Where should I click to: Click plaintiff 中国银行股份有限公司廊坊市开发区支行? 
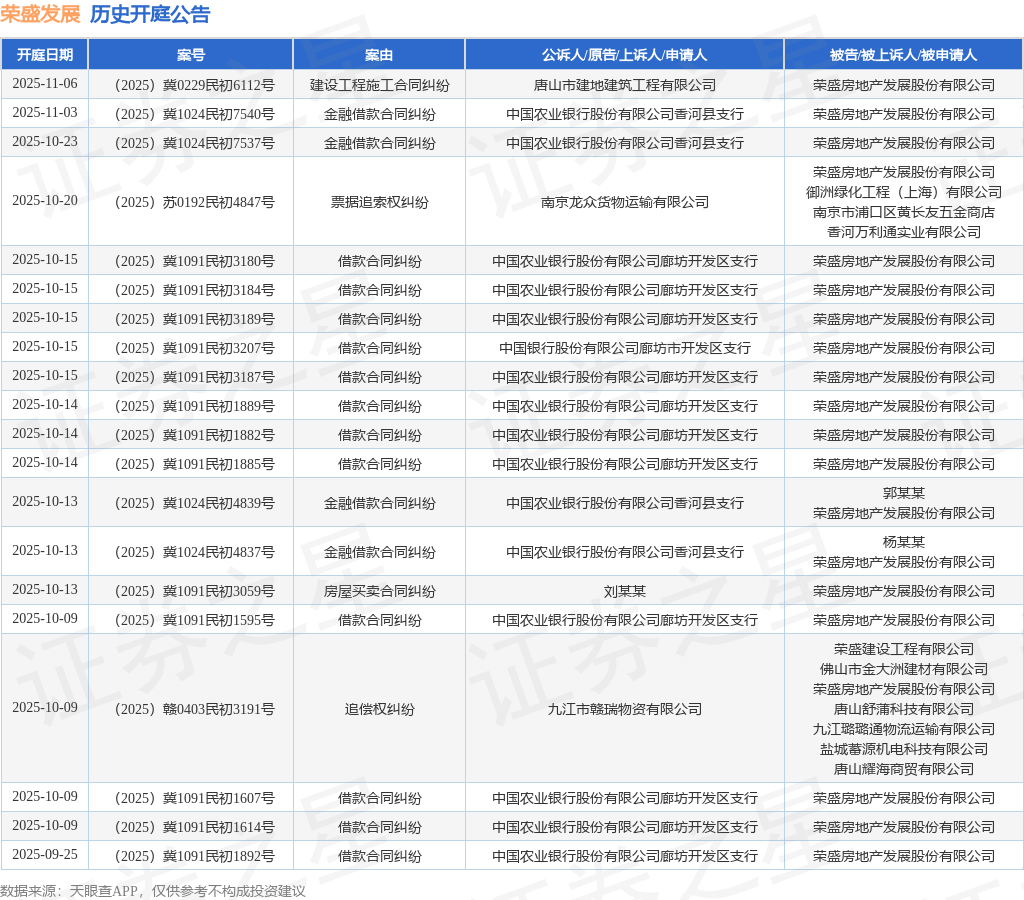(624, 348)
